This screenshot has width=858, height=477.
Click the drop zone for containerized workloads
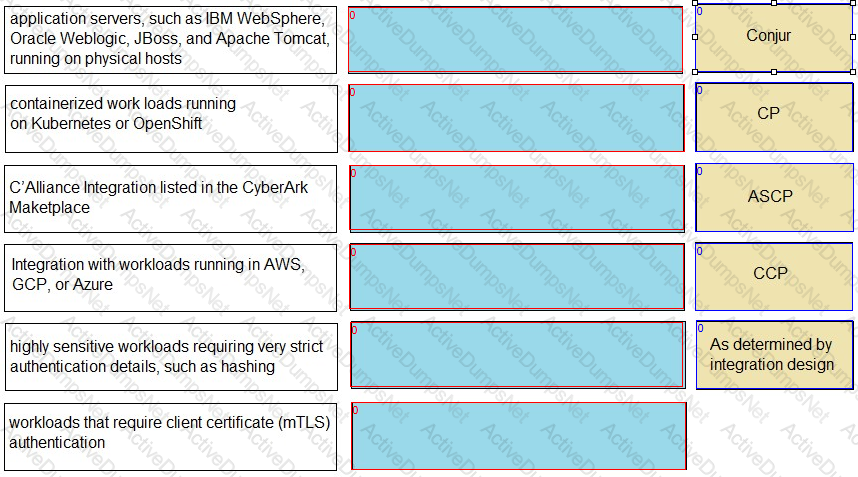tap(516, 118)
